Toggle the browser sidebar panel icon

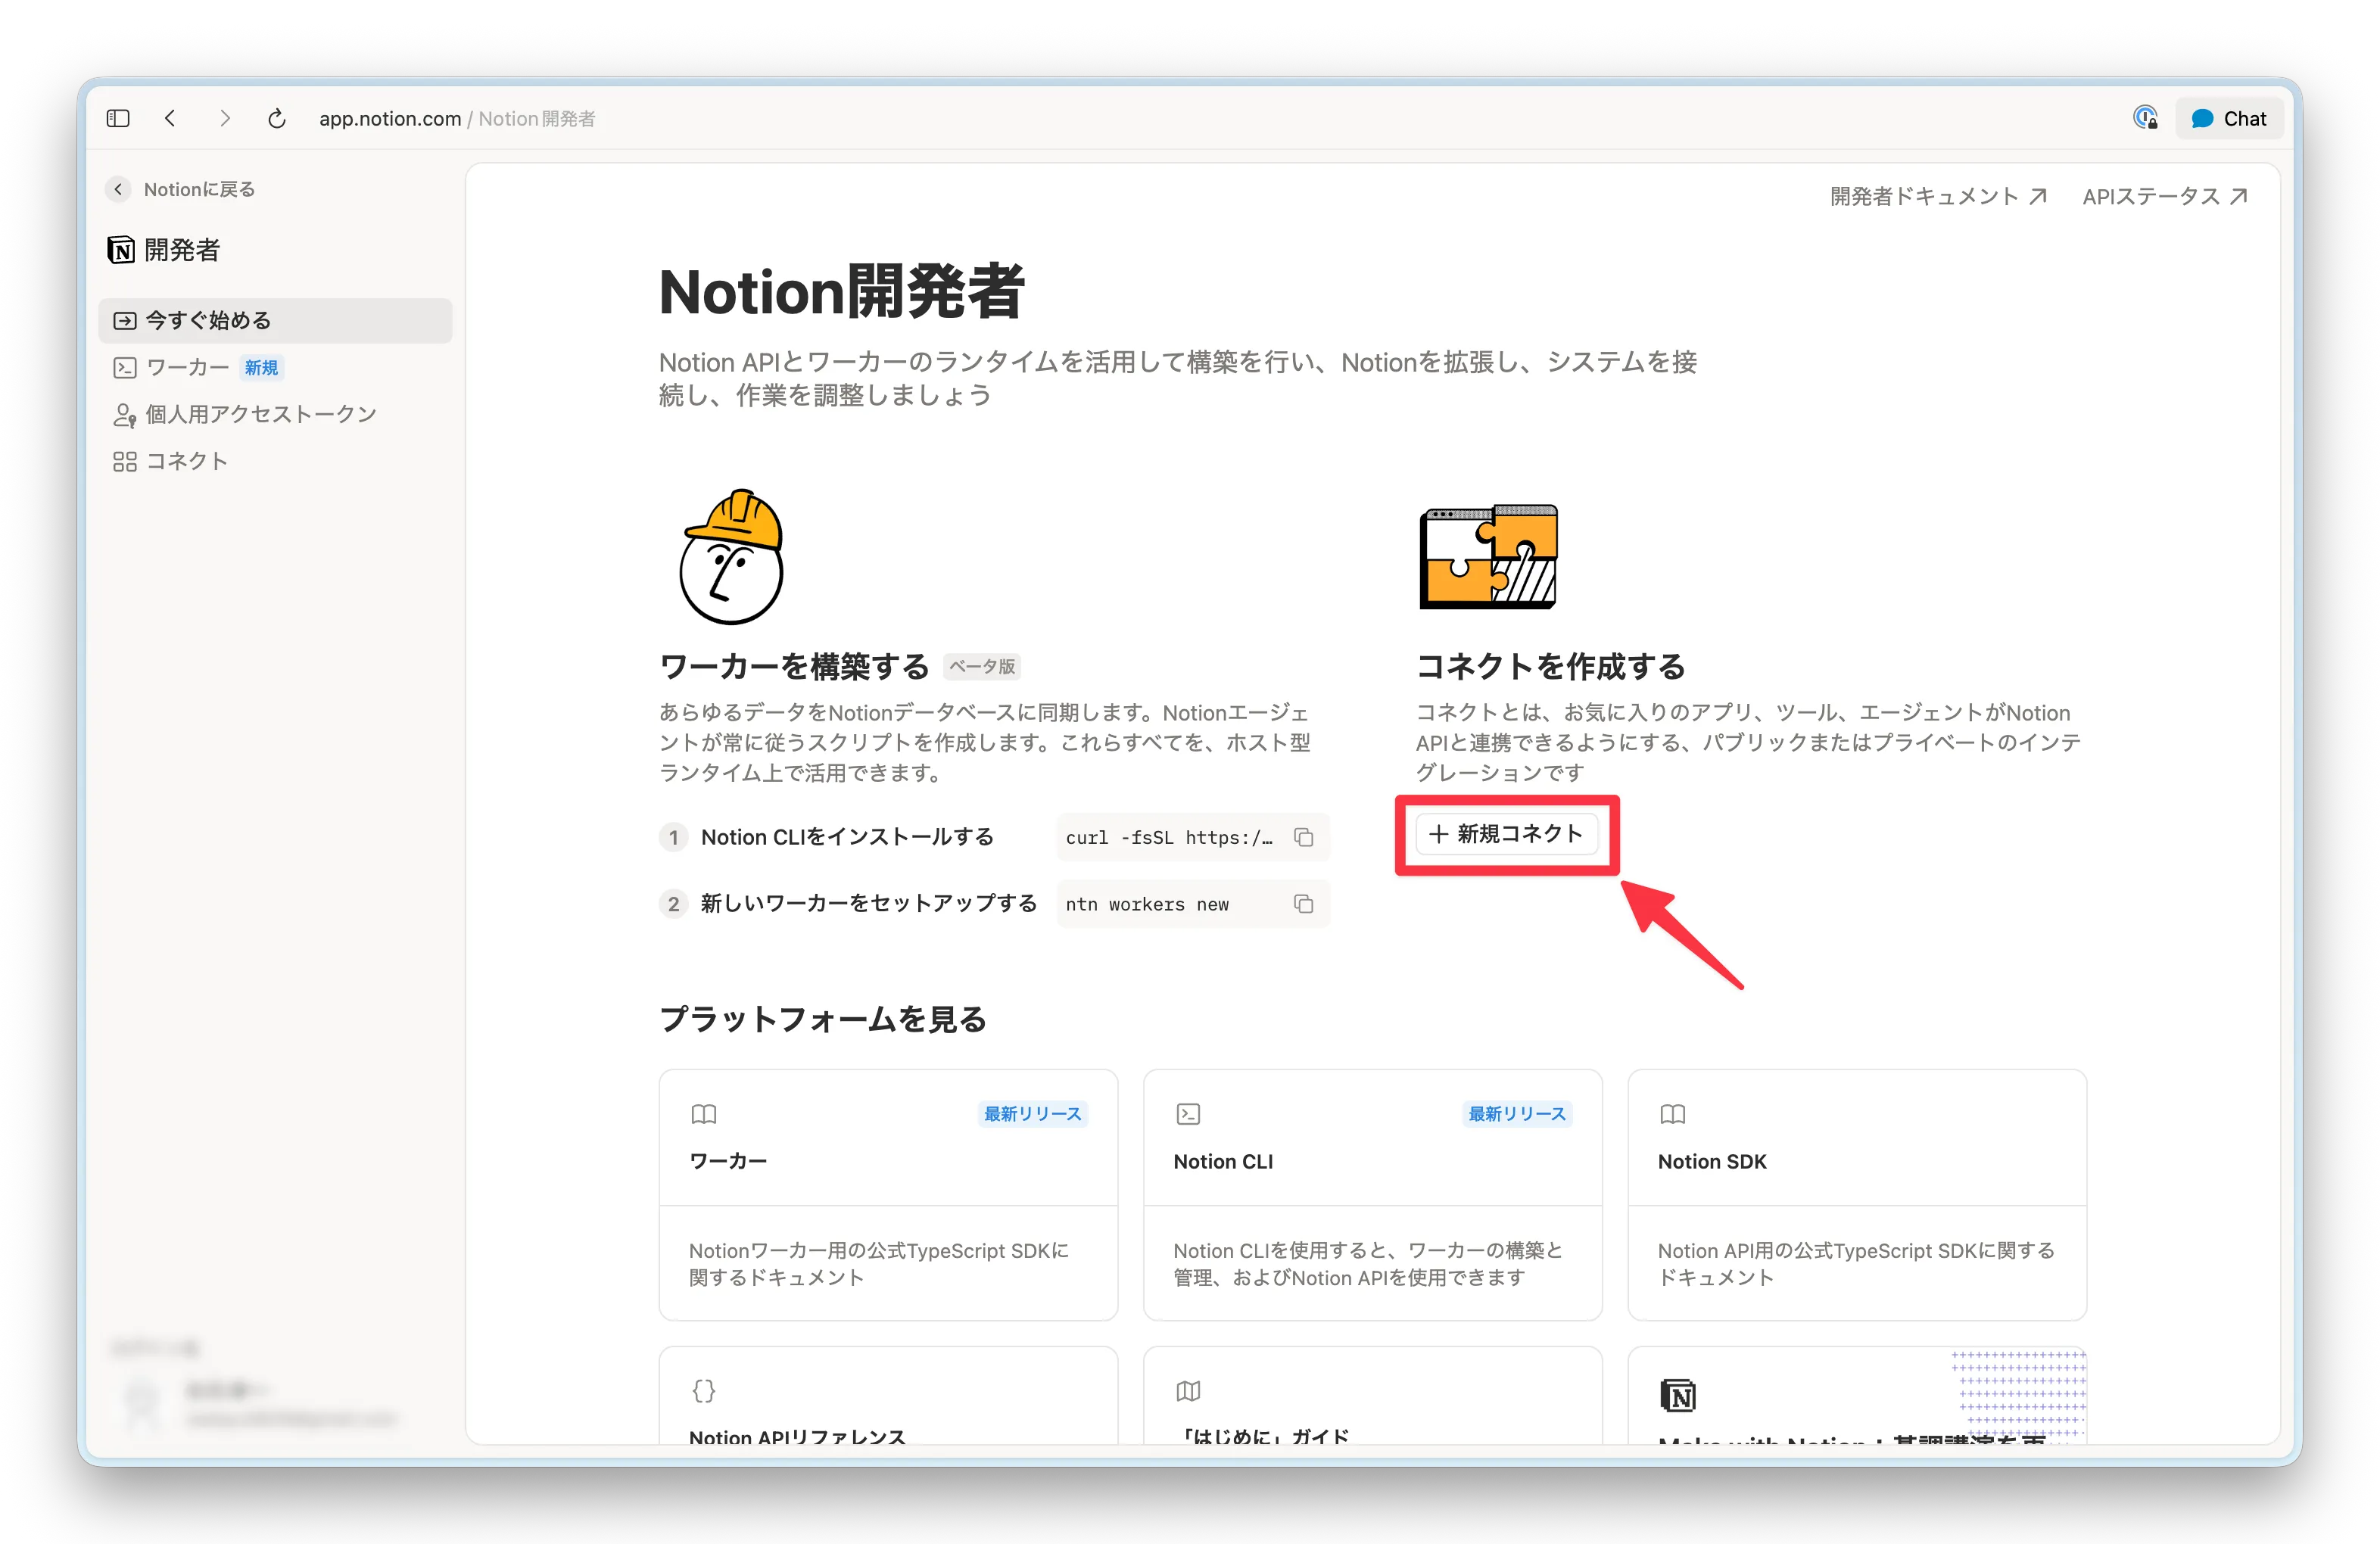click(118, 118)
